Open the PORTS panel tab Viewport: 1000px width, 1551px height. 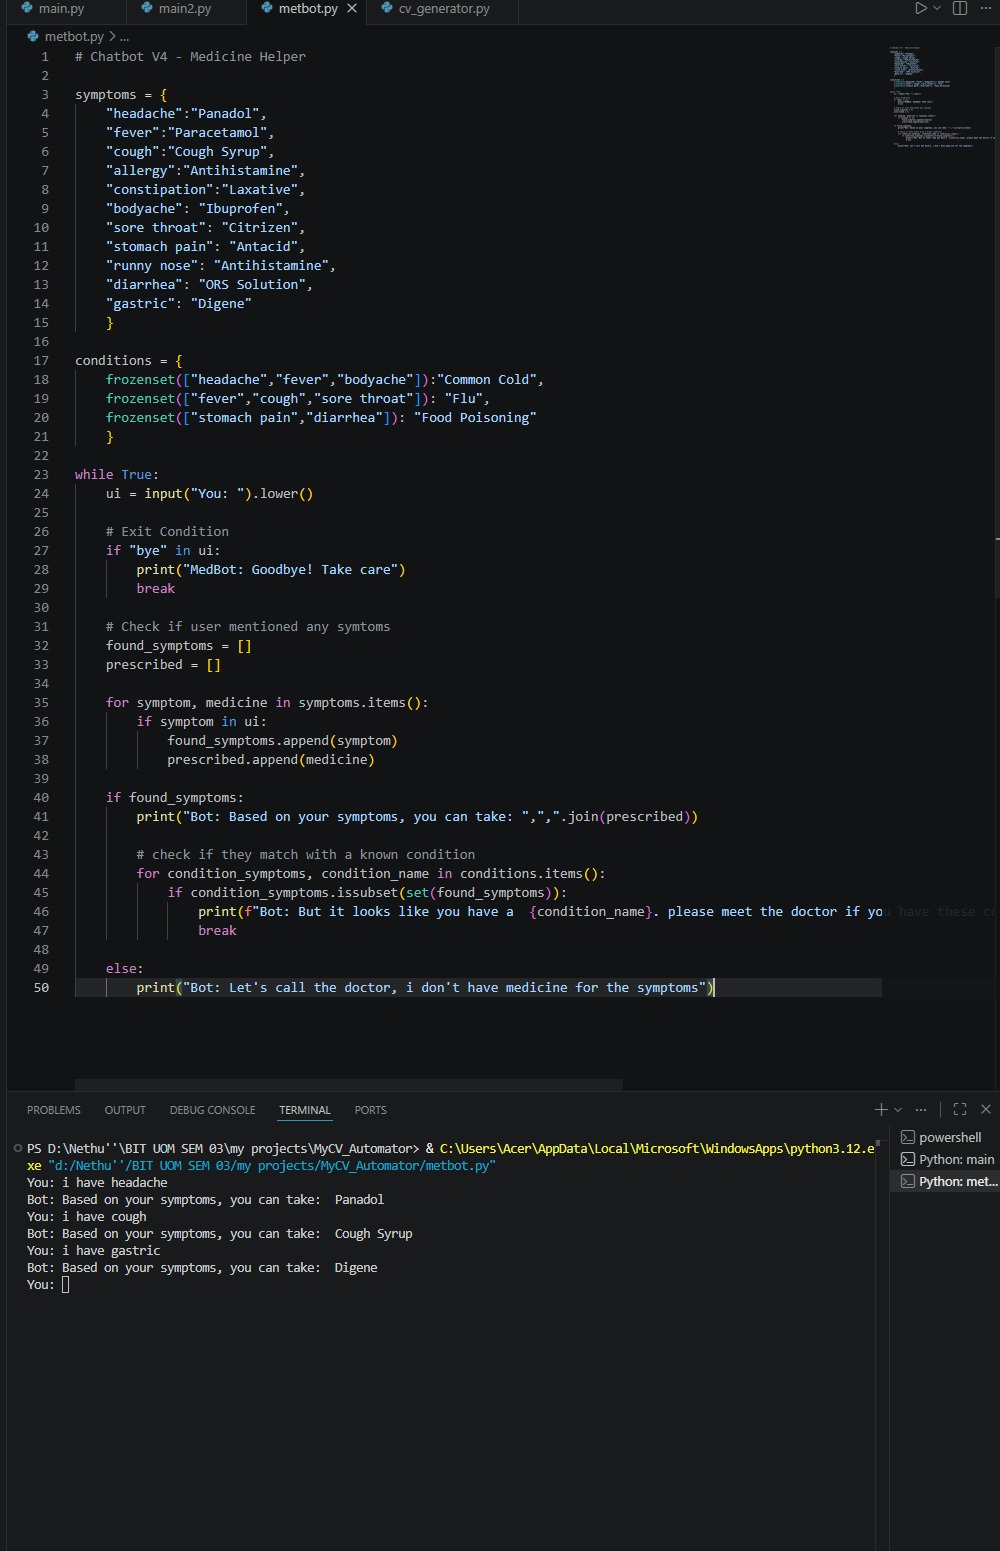coord(370,1110)
